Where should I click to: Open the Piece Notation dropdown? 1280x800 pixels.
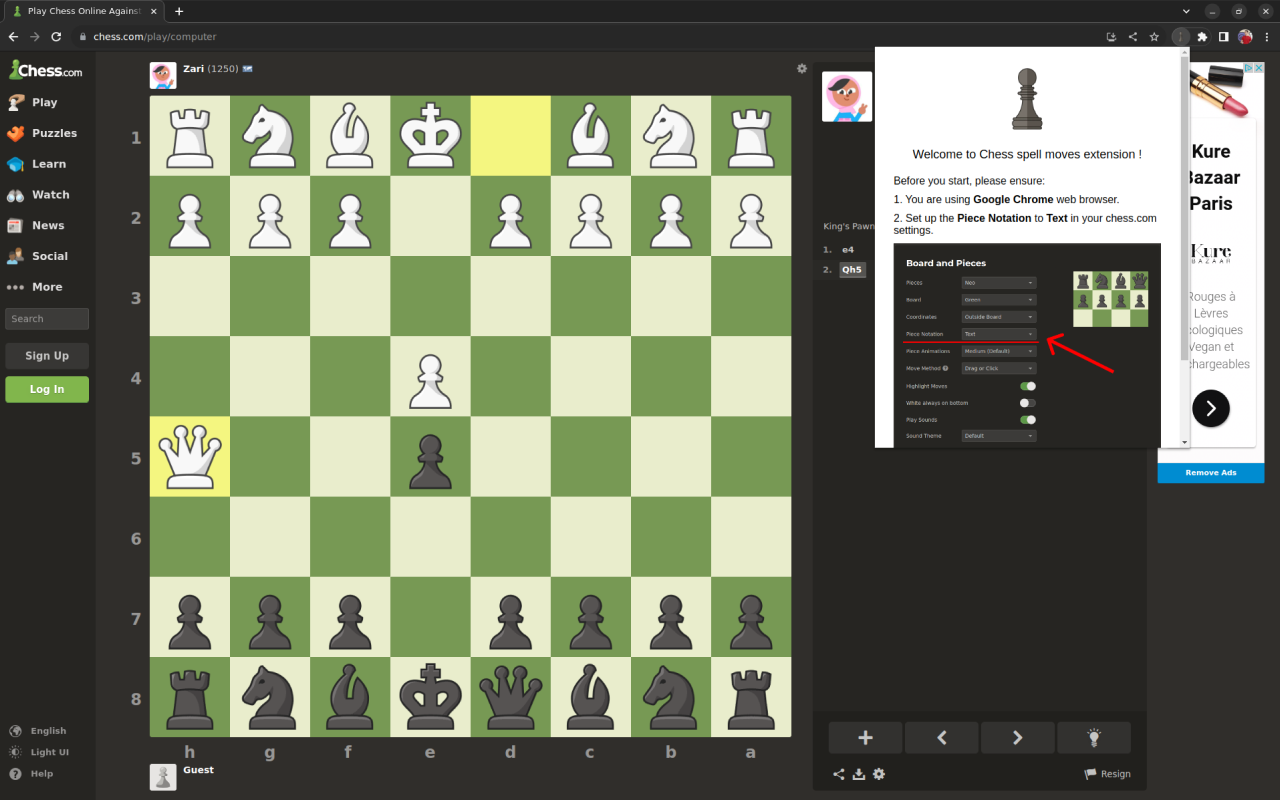click(999, 334)
